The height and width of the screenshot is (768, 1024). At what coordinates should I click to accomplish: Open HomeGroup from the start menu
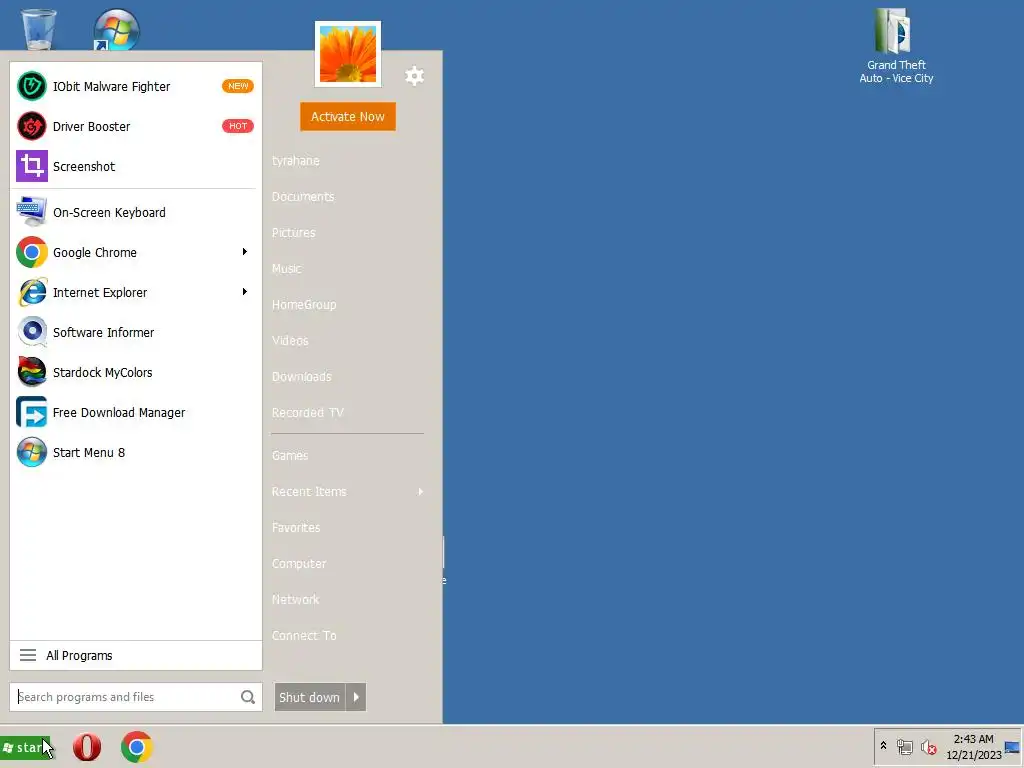click(304, 304)
